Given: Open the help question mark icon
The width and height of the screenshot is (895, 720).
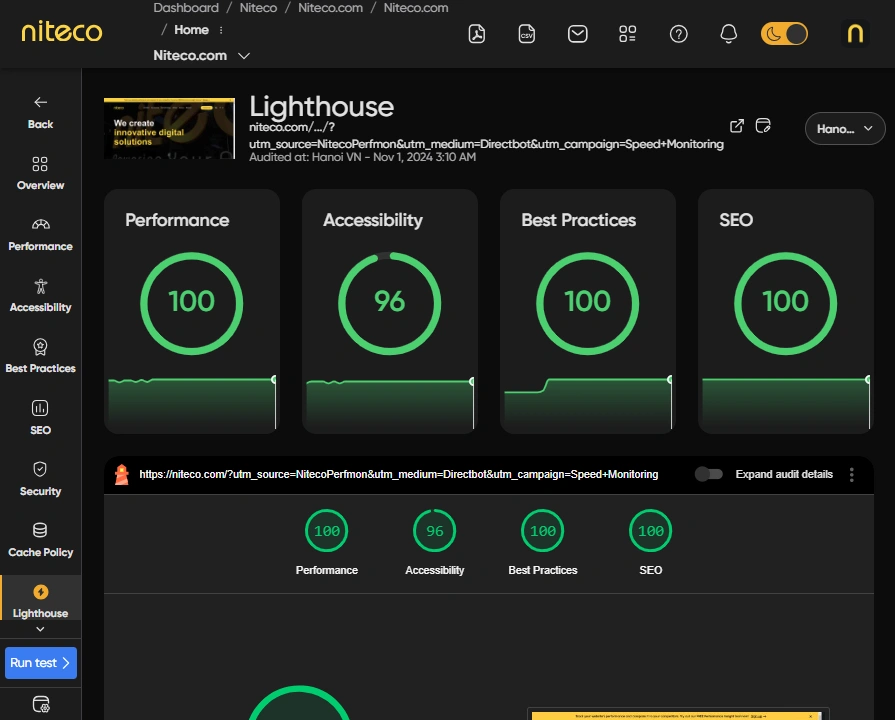Looking at the screenshot, I should point(678,34).
